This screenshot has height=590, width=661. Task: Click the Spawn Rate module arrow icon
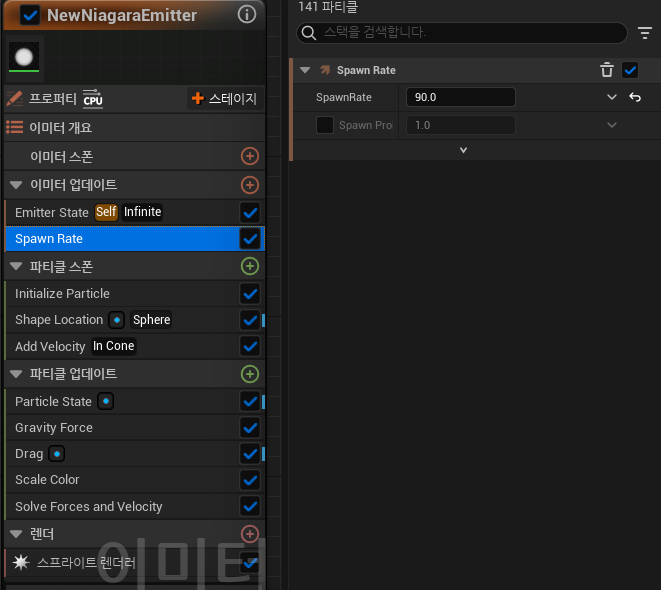[x=325, y=70]
